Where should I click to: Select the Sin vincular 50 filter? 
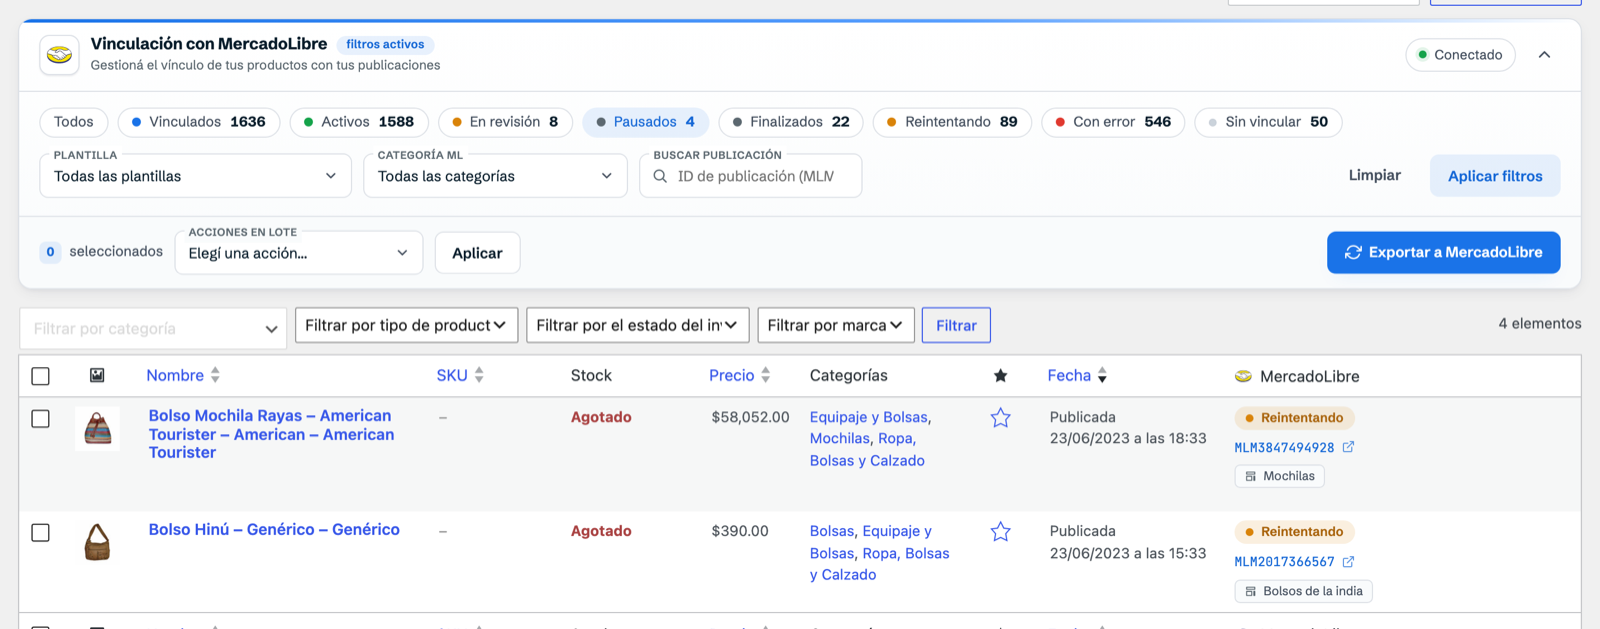coord(1268,122)
